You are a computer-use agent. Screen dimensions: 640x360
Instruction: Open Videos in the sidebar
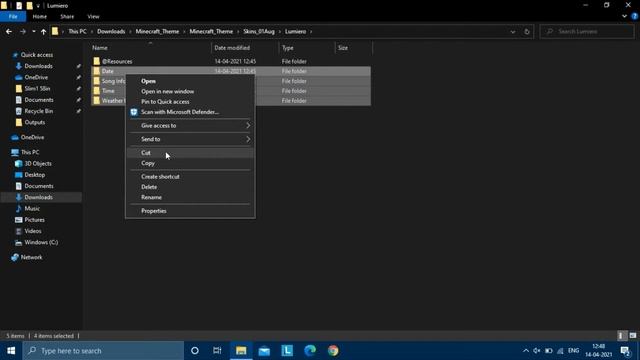click(33, 231)
